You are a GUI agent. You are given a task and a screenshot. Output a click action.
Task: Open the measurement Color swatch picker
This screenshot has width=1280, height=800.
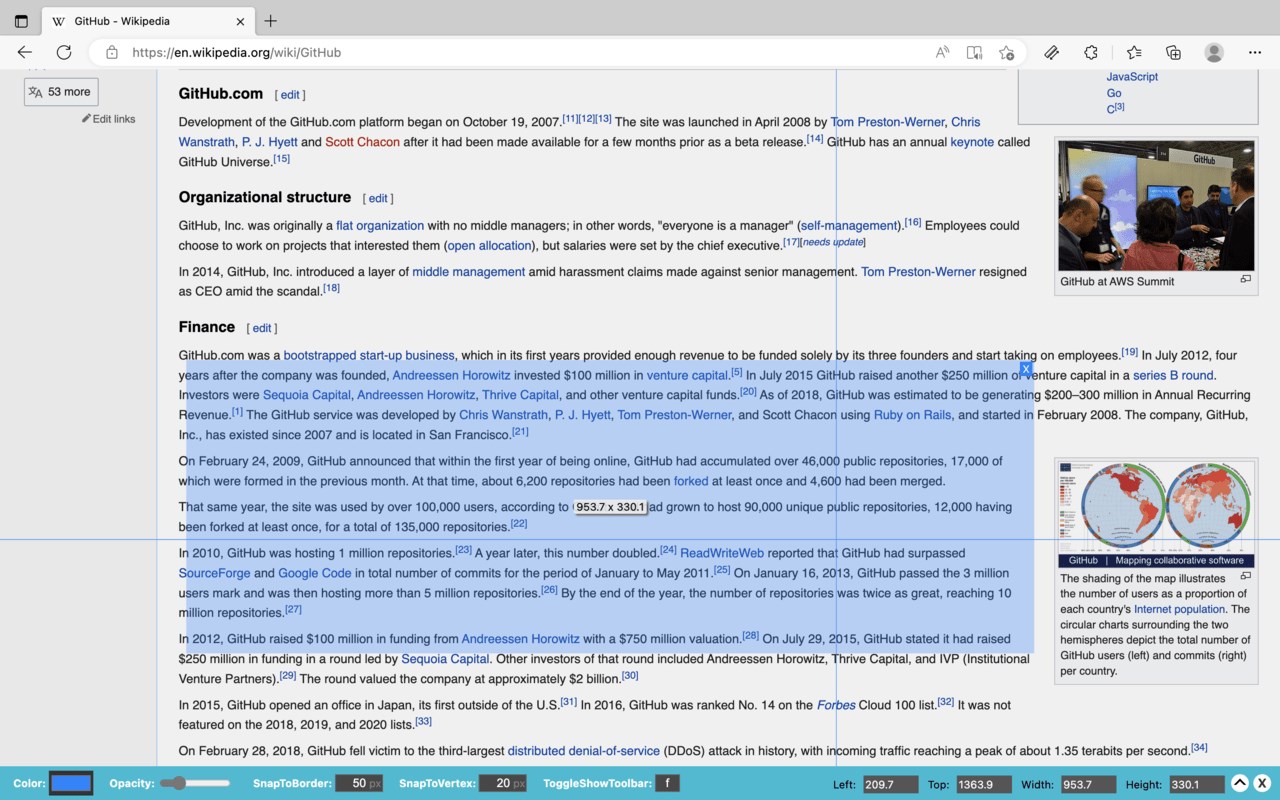pyautogui.click(x=71, y=783)
